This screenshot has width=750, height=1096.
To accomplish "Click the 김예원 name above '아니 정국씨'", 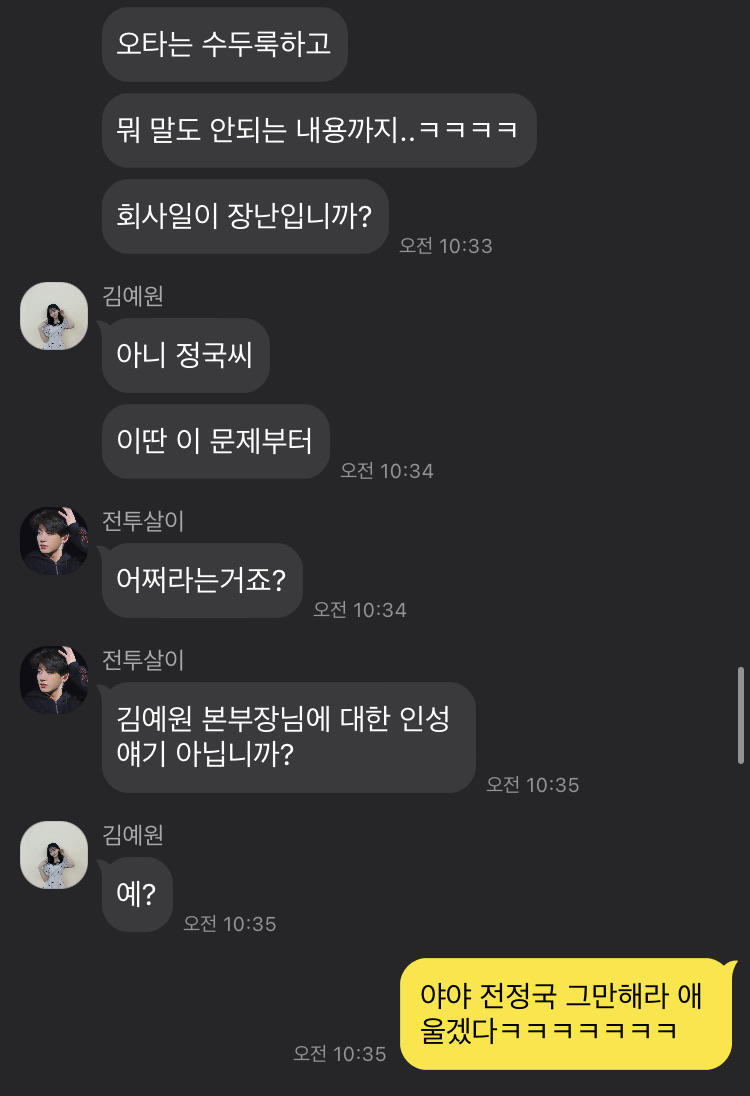I will (133, 296).
